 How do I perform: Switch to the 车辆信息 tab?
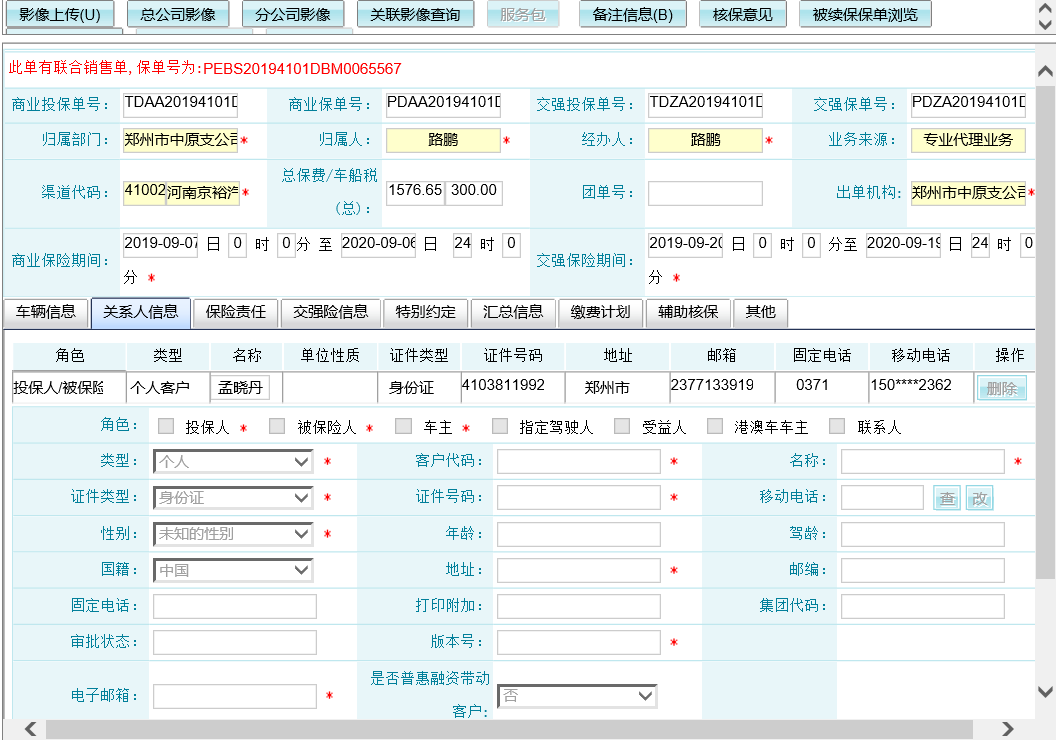(x=46, y=312)
